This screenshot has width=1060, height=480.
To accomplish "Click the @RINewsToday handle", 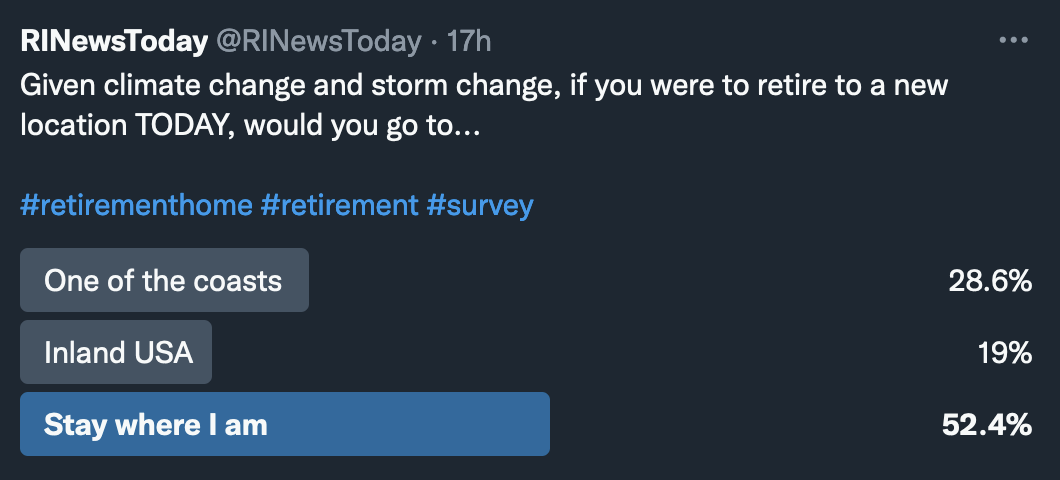I will 318,41.
